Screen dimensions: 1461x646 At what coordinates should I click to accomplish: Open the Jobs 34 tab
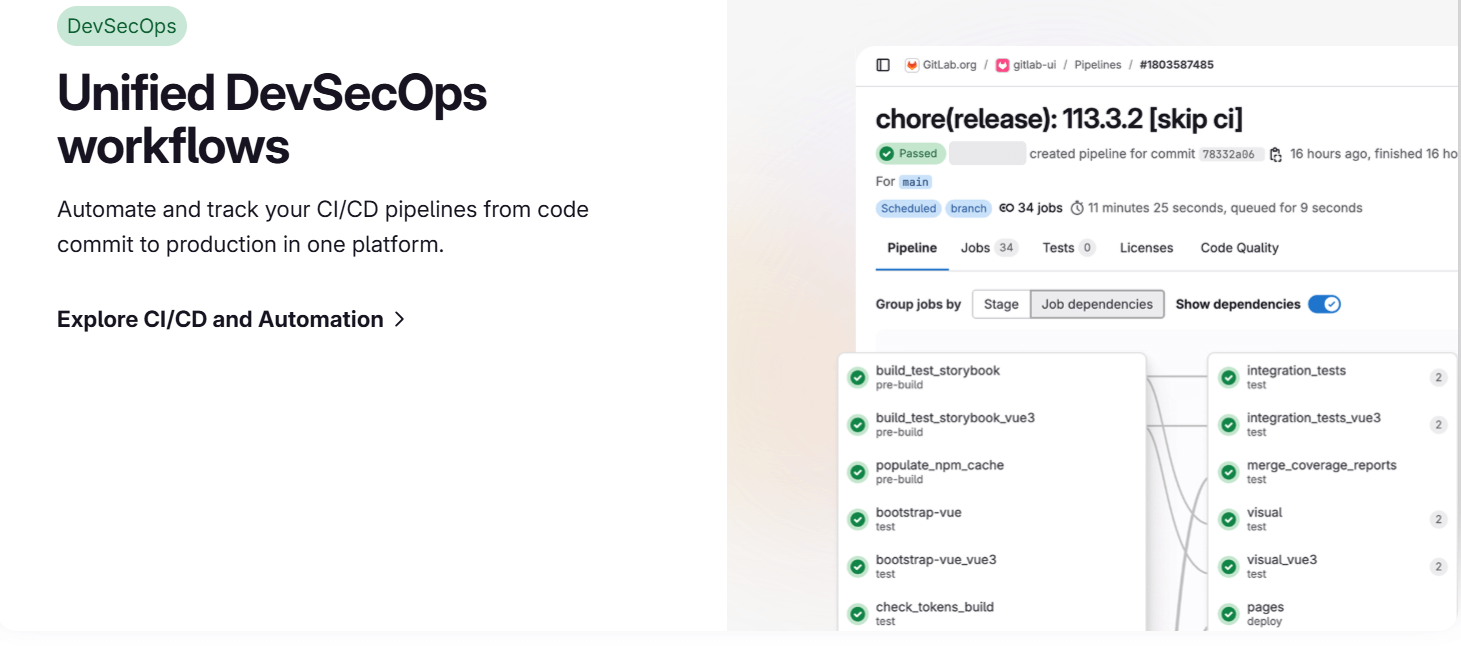click(x=989, y=248)
